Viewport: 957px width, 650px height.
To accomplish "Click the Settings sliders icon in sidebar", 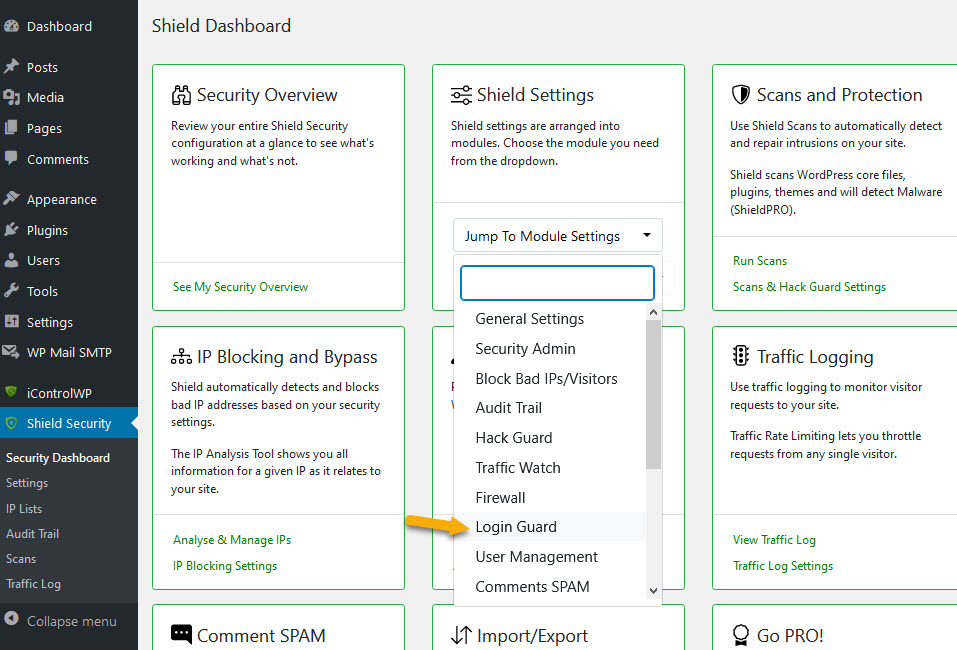I will 11,321.
